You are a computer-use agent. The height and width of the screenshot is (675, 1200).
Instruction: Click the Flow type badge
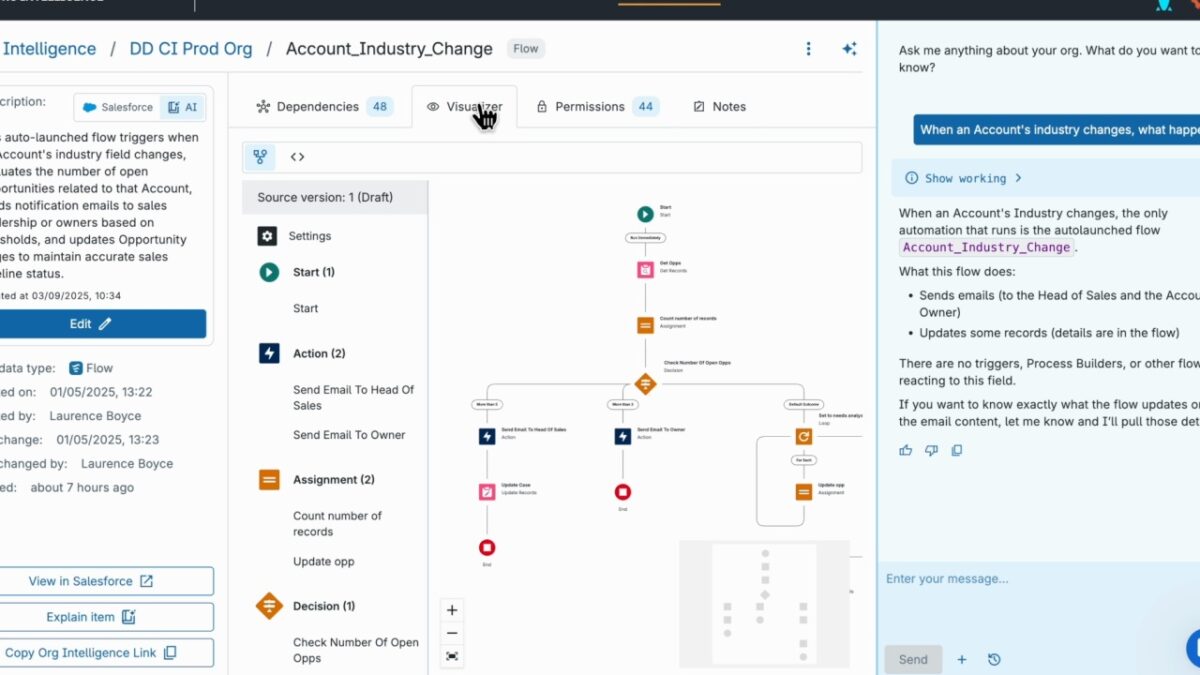tap(525, 48)
